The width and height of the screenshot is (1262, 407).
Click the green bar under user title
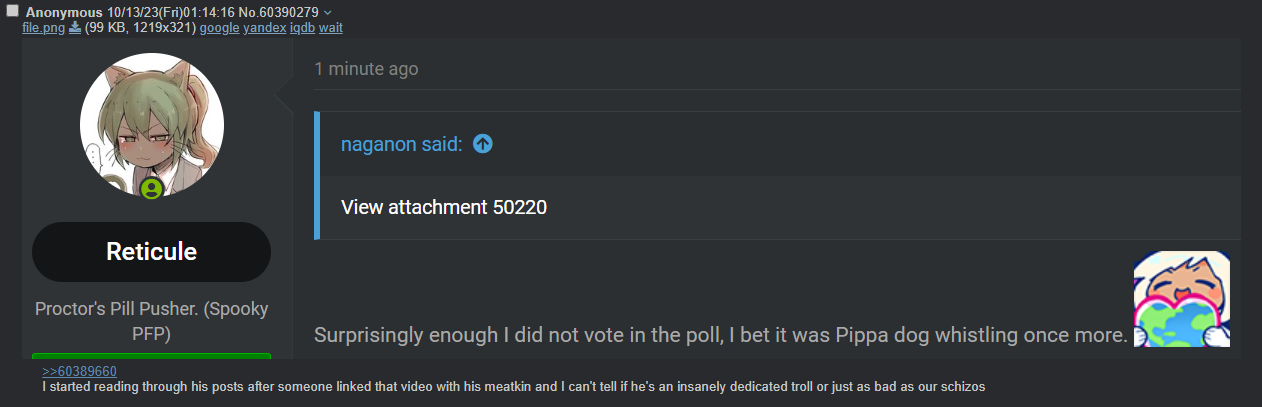pyautogui.click(x=151, y=355)
